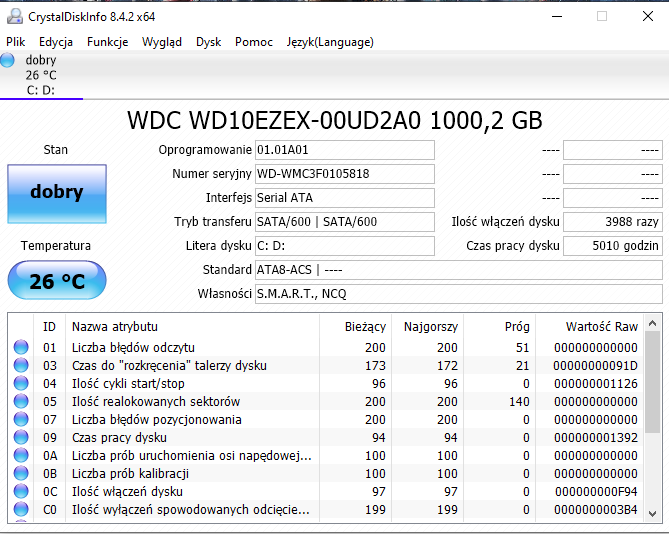Click the dobry health status button
The height and width of the screenshot is (534, 669).
click(57, 194)
